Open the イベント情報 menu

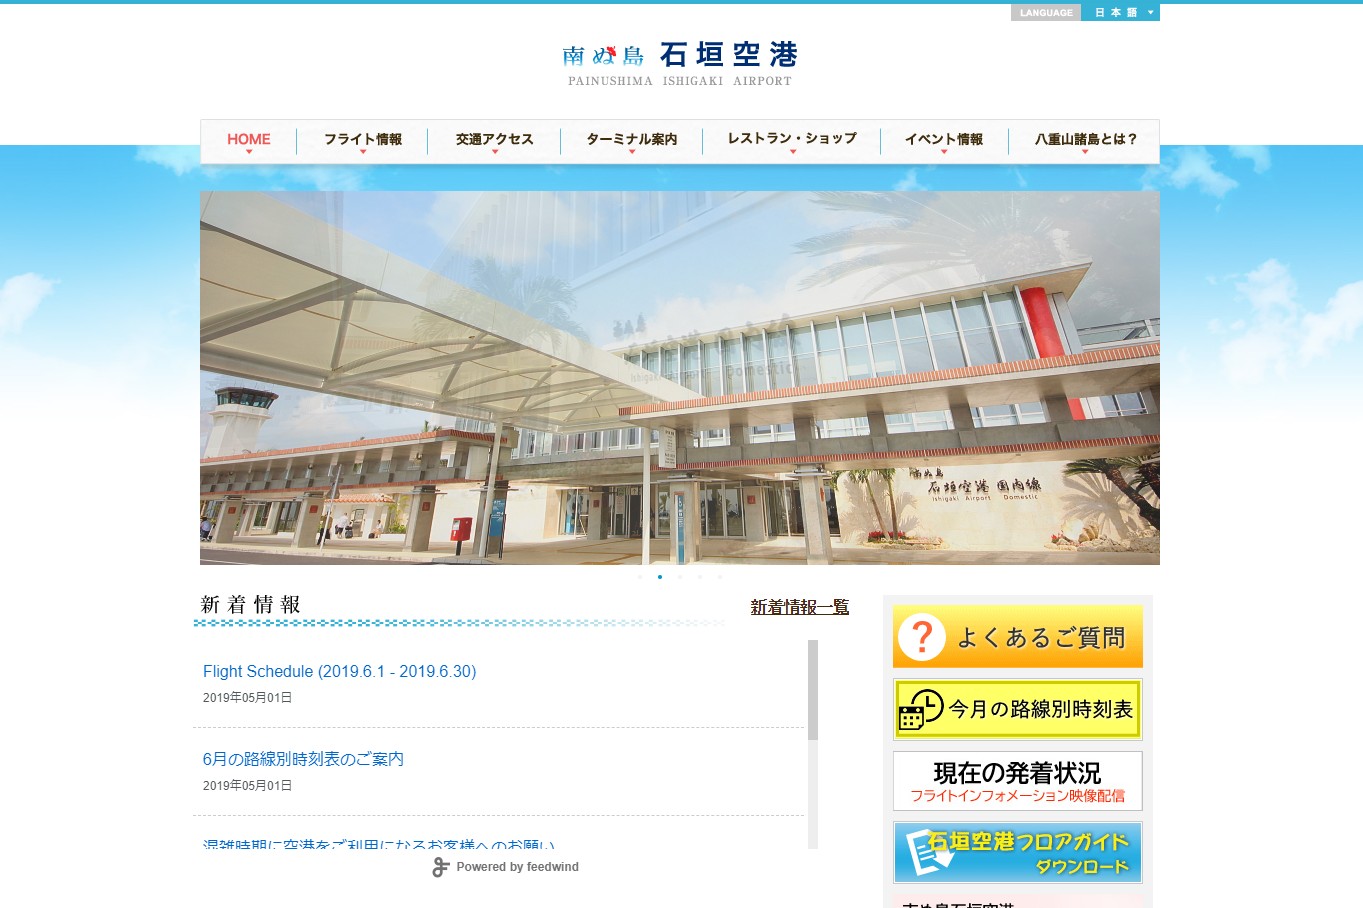coord(944,140)
